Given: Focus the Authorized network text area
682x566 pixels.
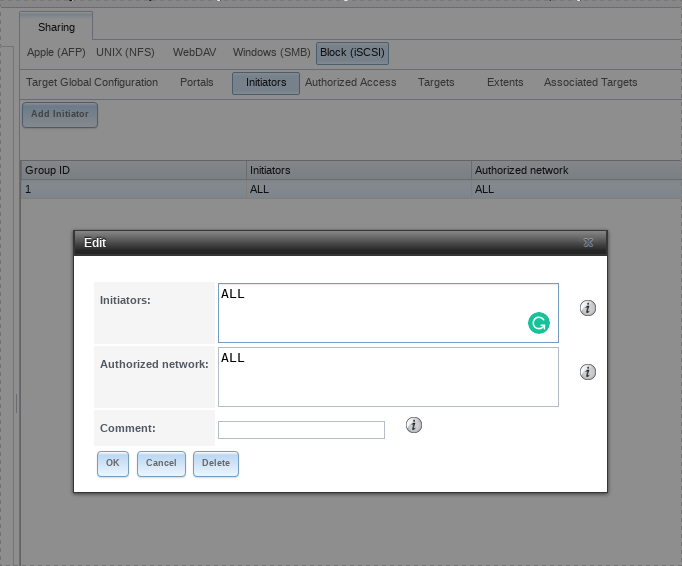Looking at the screenshot, I should tap(388, 377).
